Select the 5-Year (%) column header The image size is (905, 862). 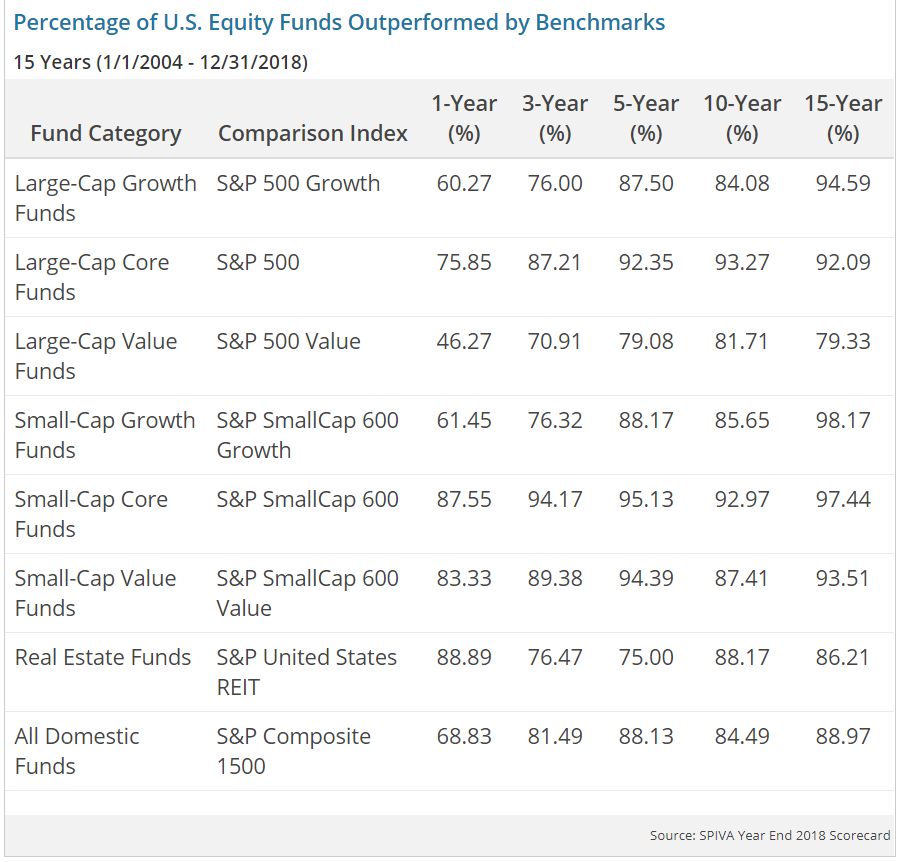tap(646, 118)
